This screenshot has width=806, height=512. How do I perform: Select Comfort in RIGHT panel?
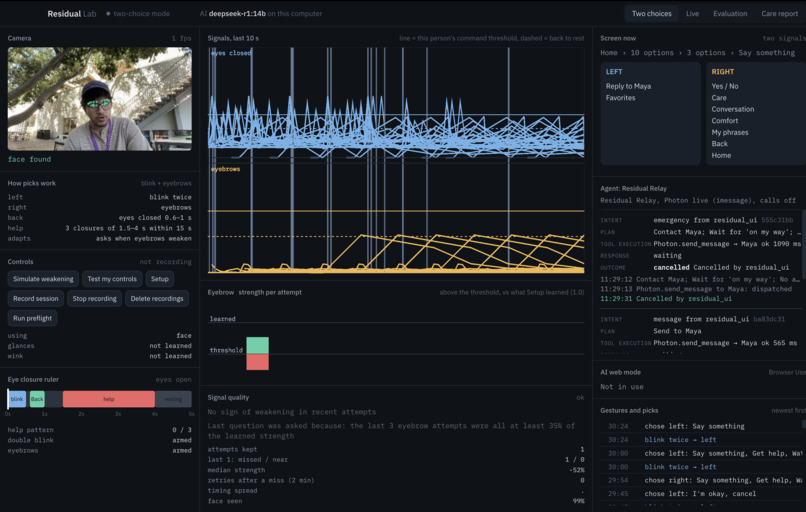(725, 121)
